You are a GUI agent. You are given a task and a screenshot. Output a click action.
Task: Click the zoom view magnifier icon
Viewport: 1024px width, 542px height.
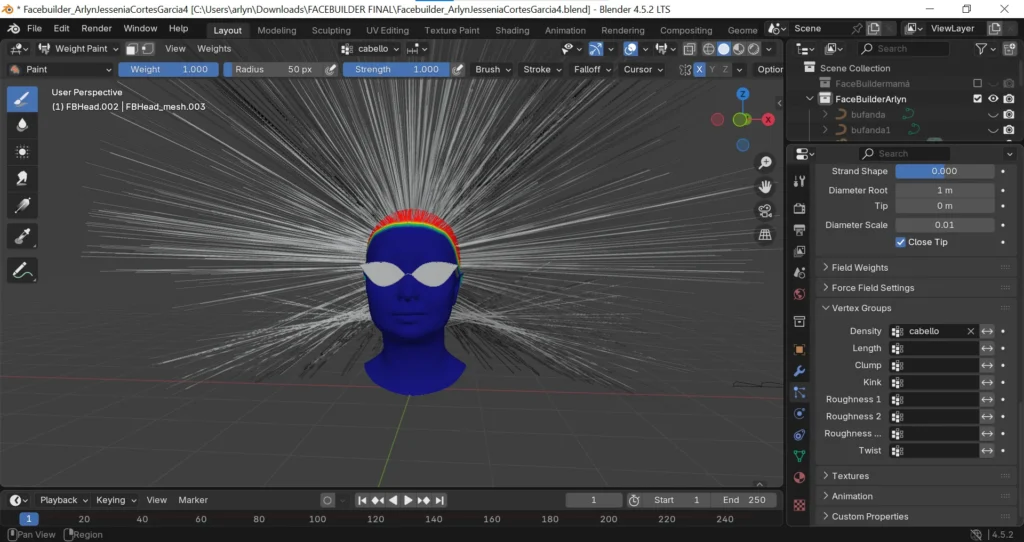[765, 162]
